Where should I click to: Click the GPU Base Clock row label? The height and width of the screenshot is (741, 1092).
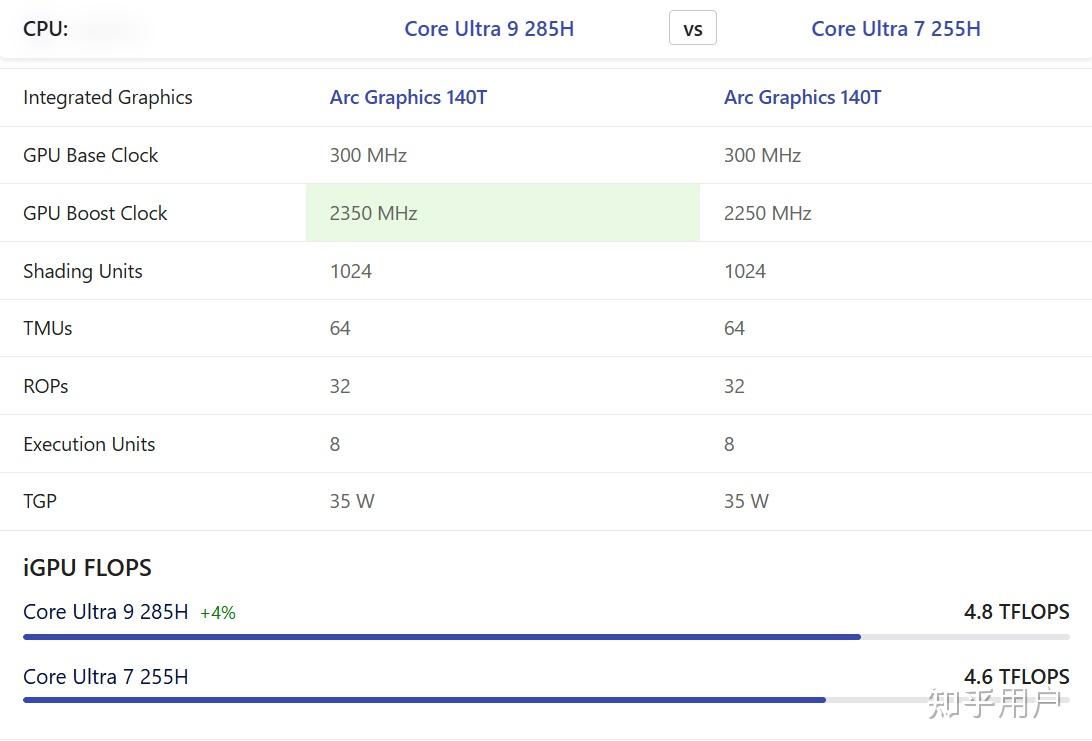[x=90, y=155]
